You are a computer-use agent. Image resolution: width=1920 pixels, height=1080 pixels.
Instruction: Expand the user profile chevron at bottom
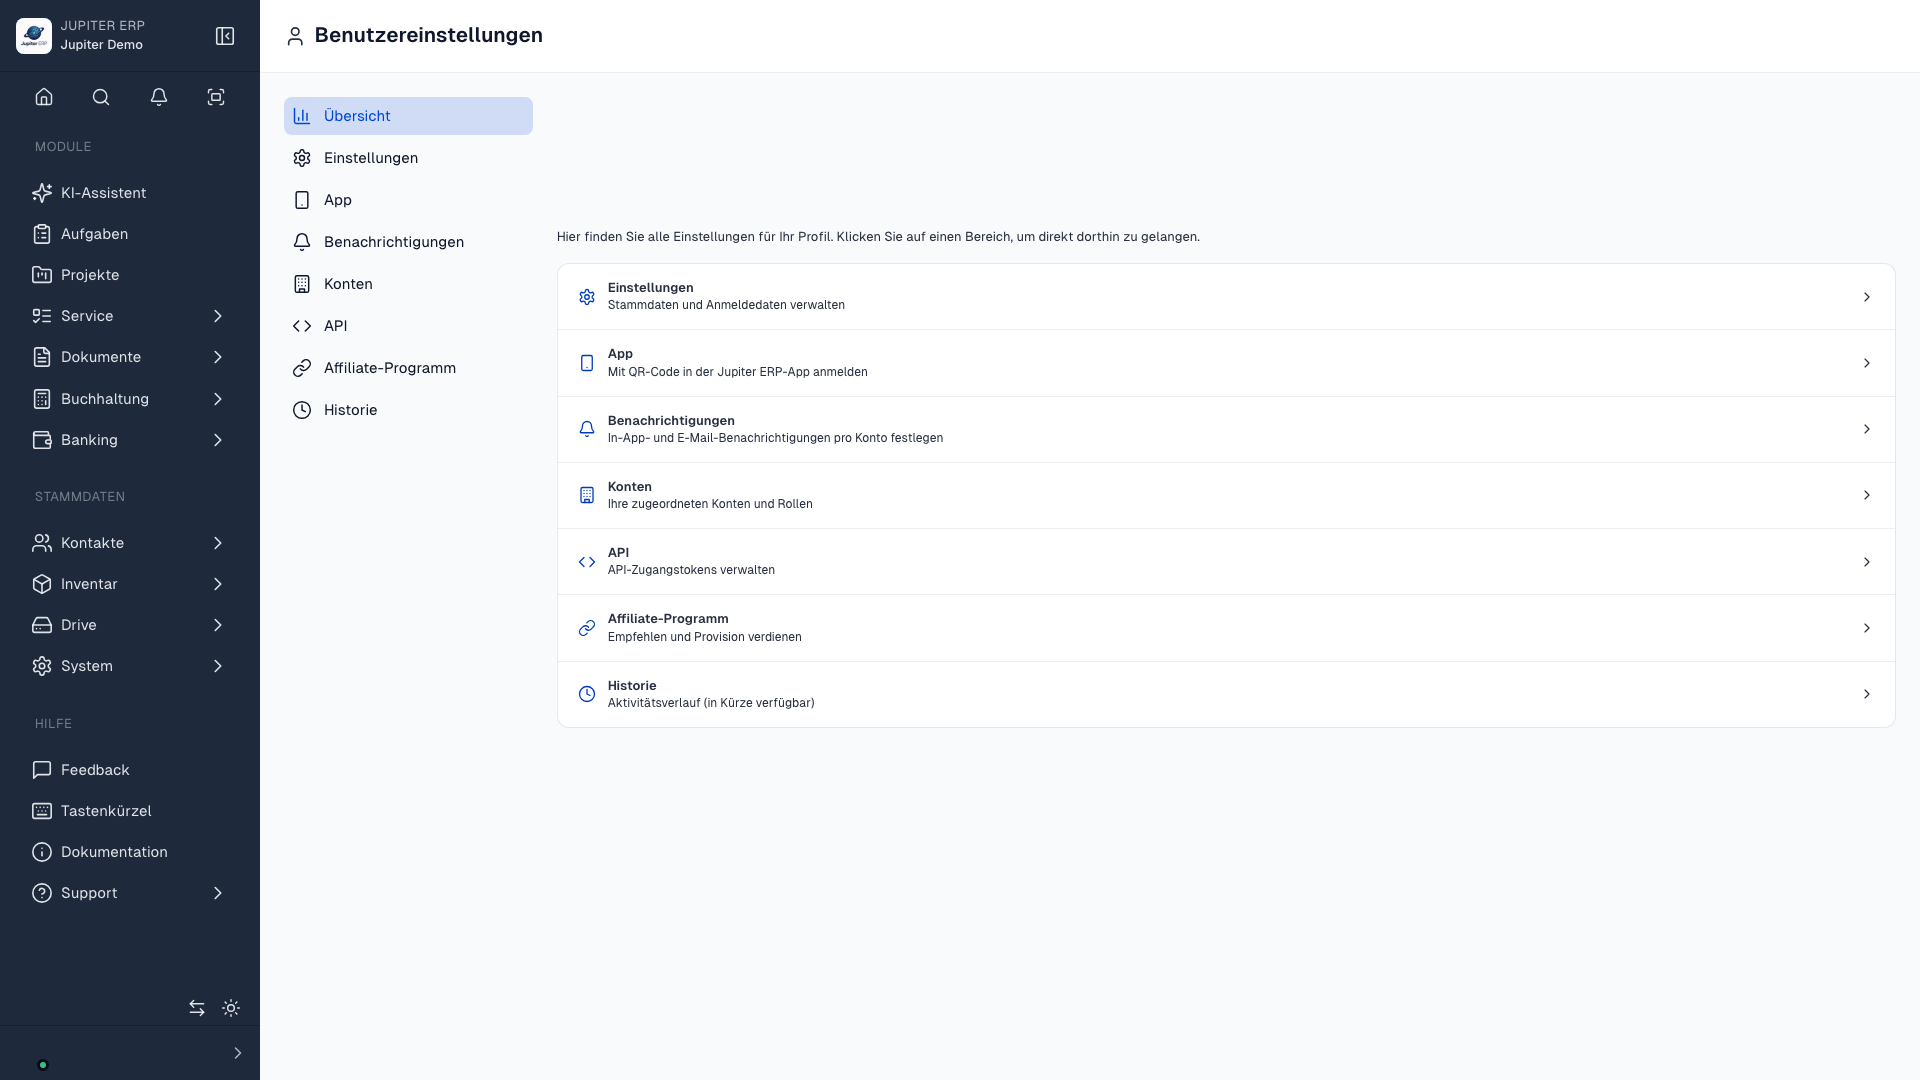(237, 1053)
